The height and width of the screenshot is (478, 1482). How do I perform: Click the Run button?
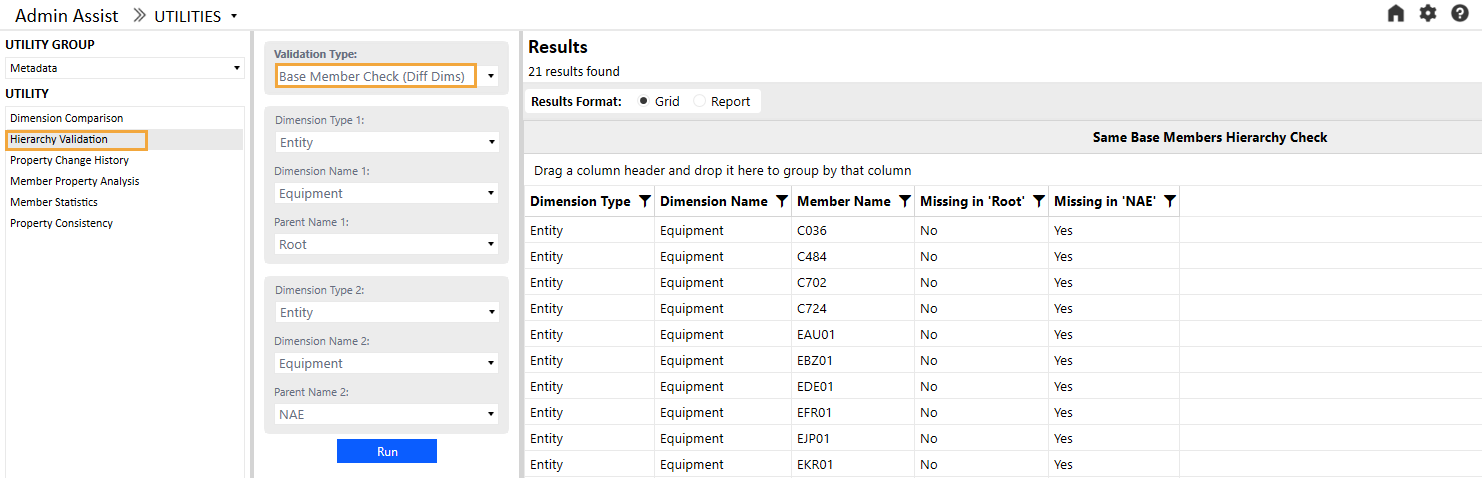pyautogui.click(x=387, y=451)
